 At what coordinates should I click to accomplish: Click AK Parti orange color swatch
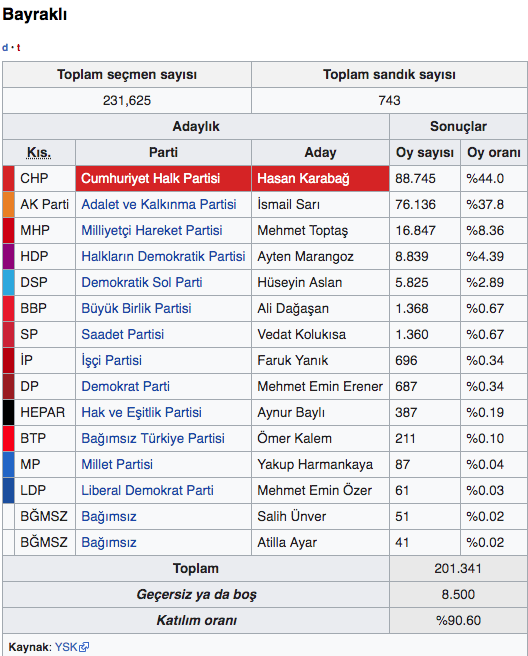pos(8,205)
